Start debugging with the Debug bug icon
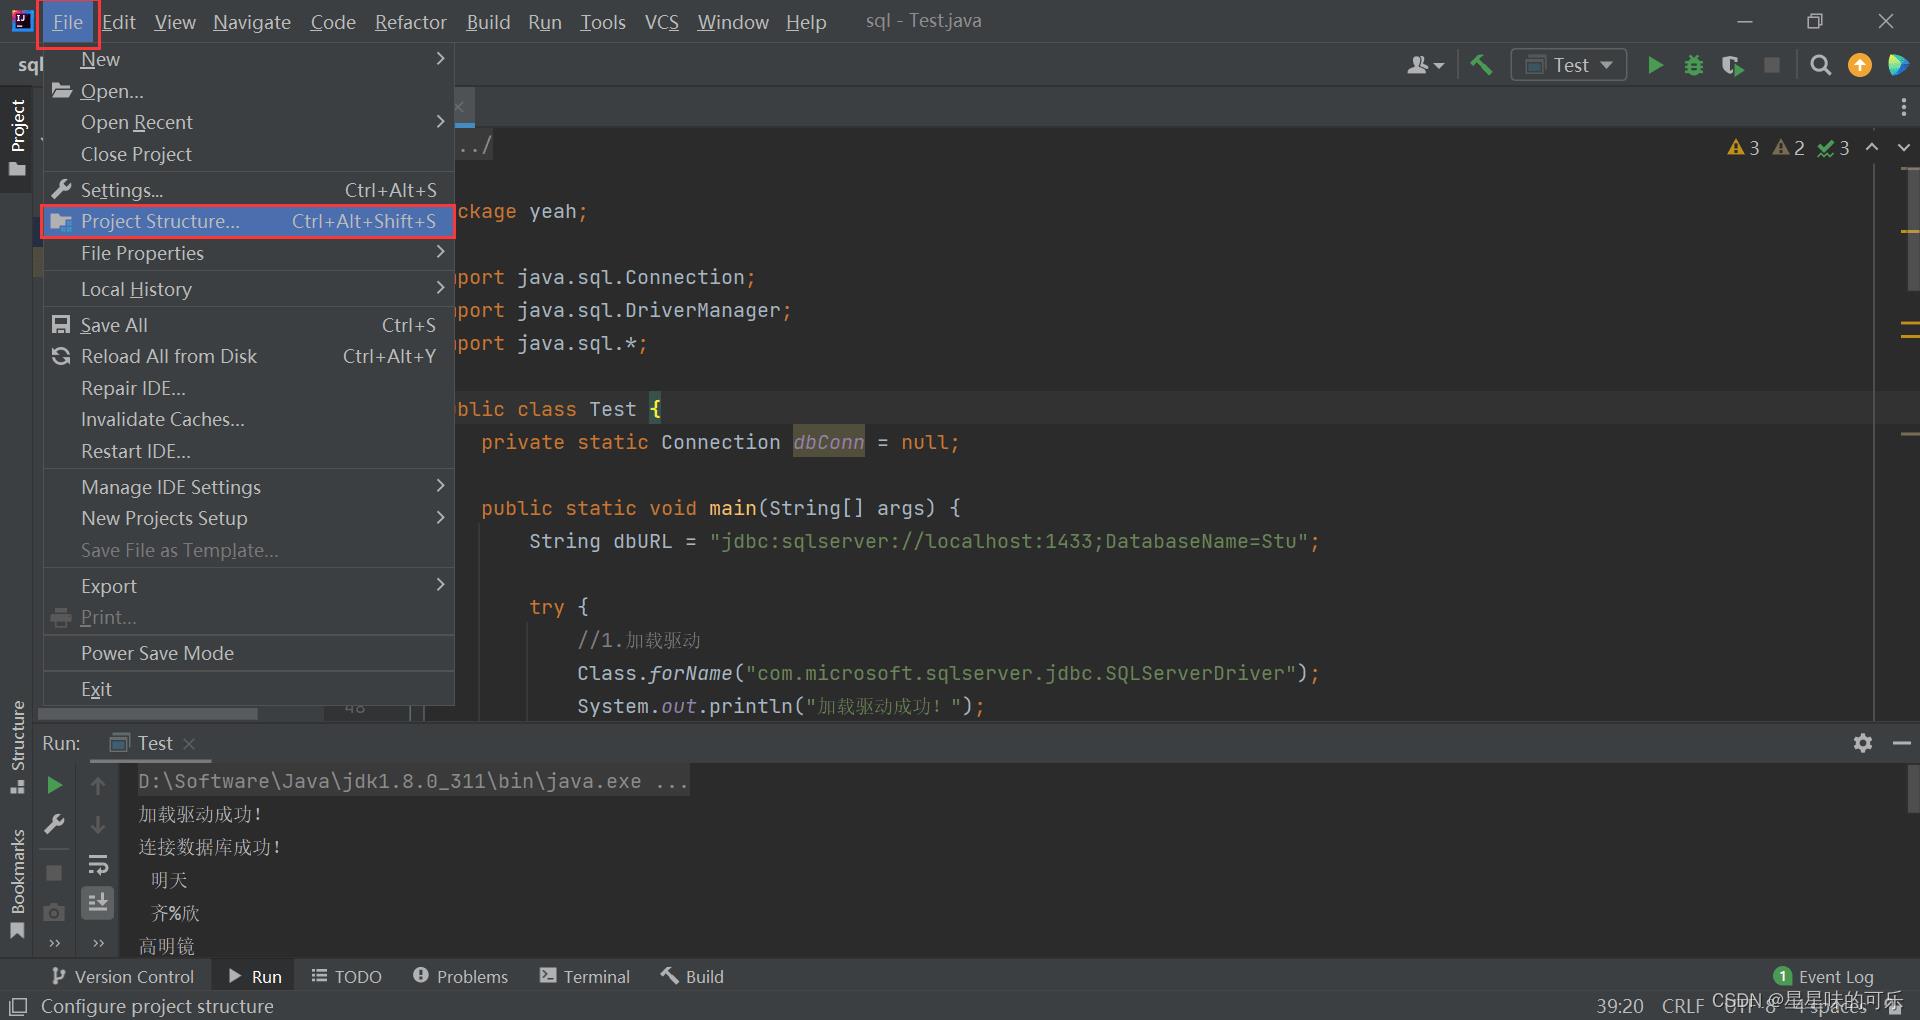 1693,66
